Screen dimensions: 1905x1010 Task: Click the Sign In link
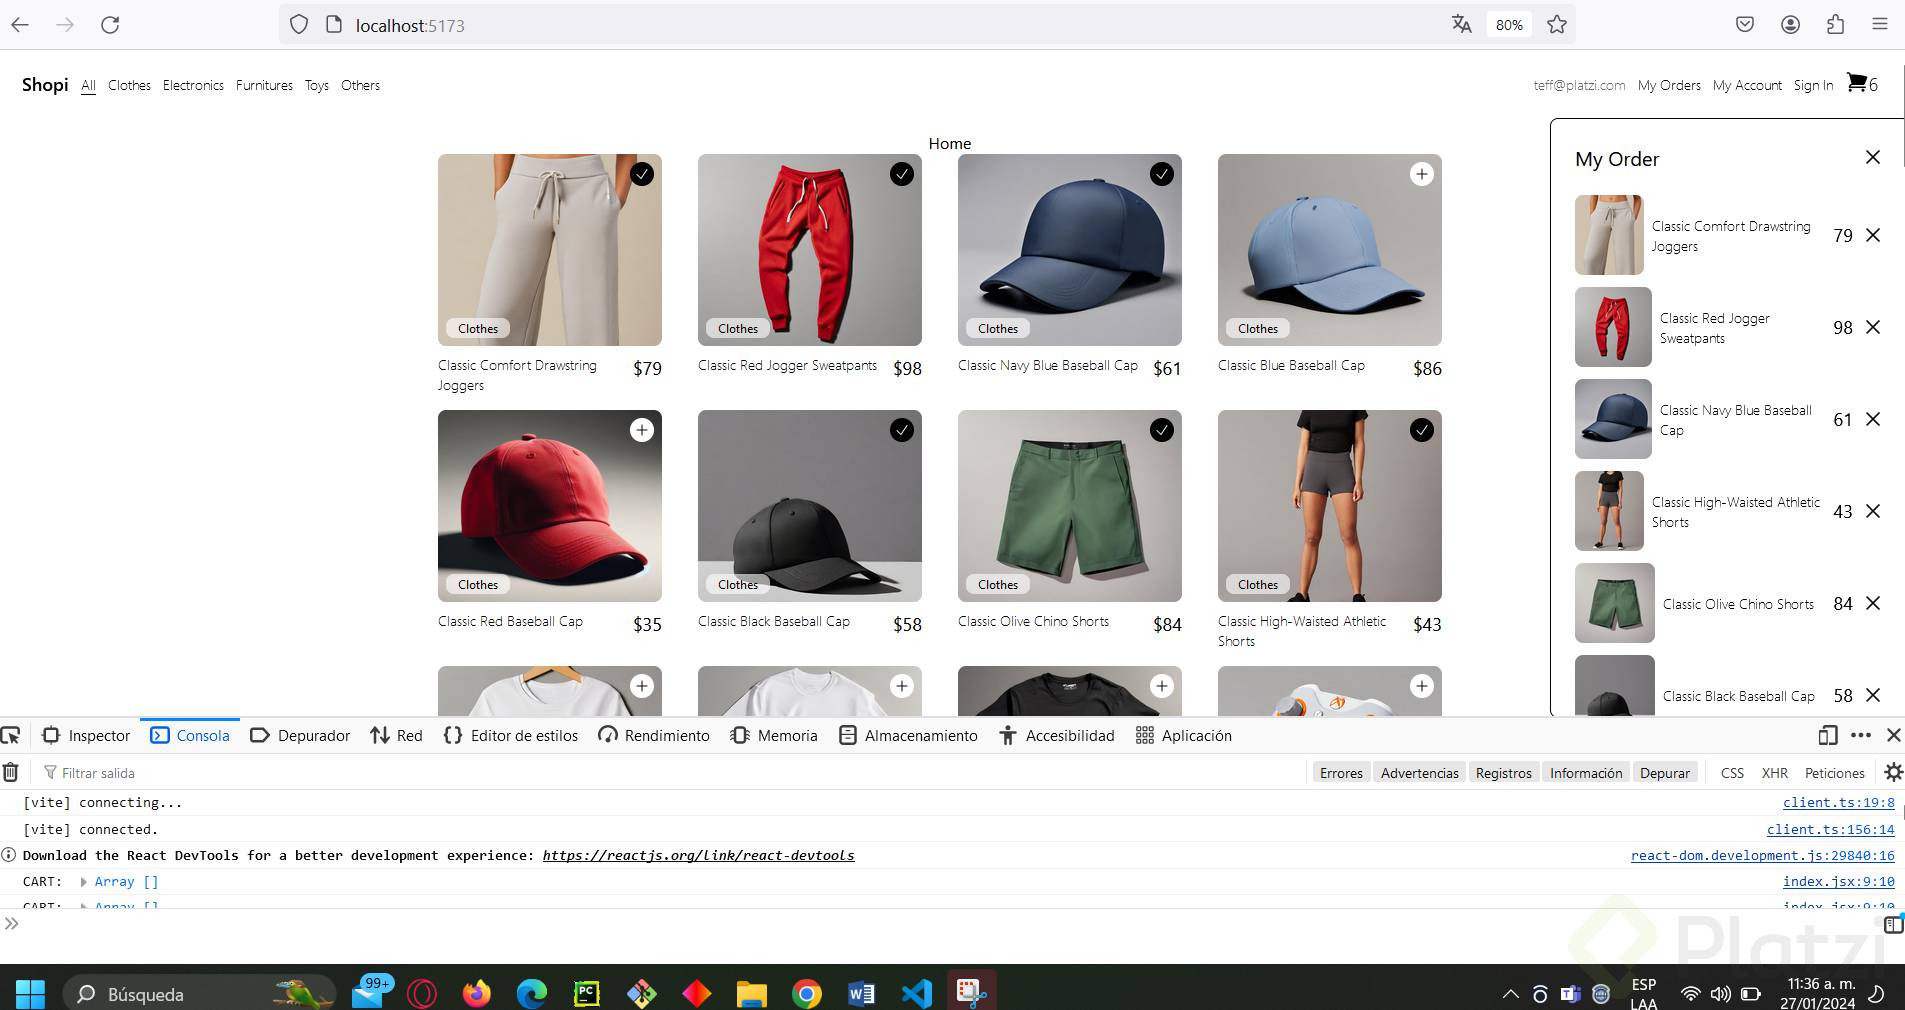click(1813, 85)
